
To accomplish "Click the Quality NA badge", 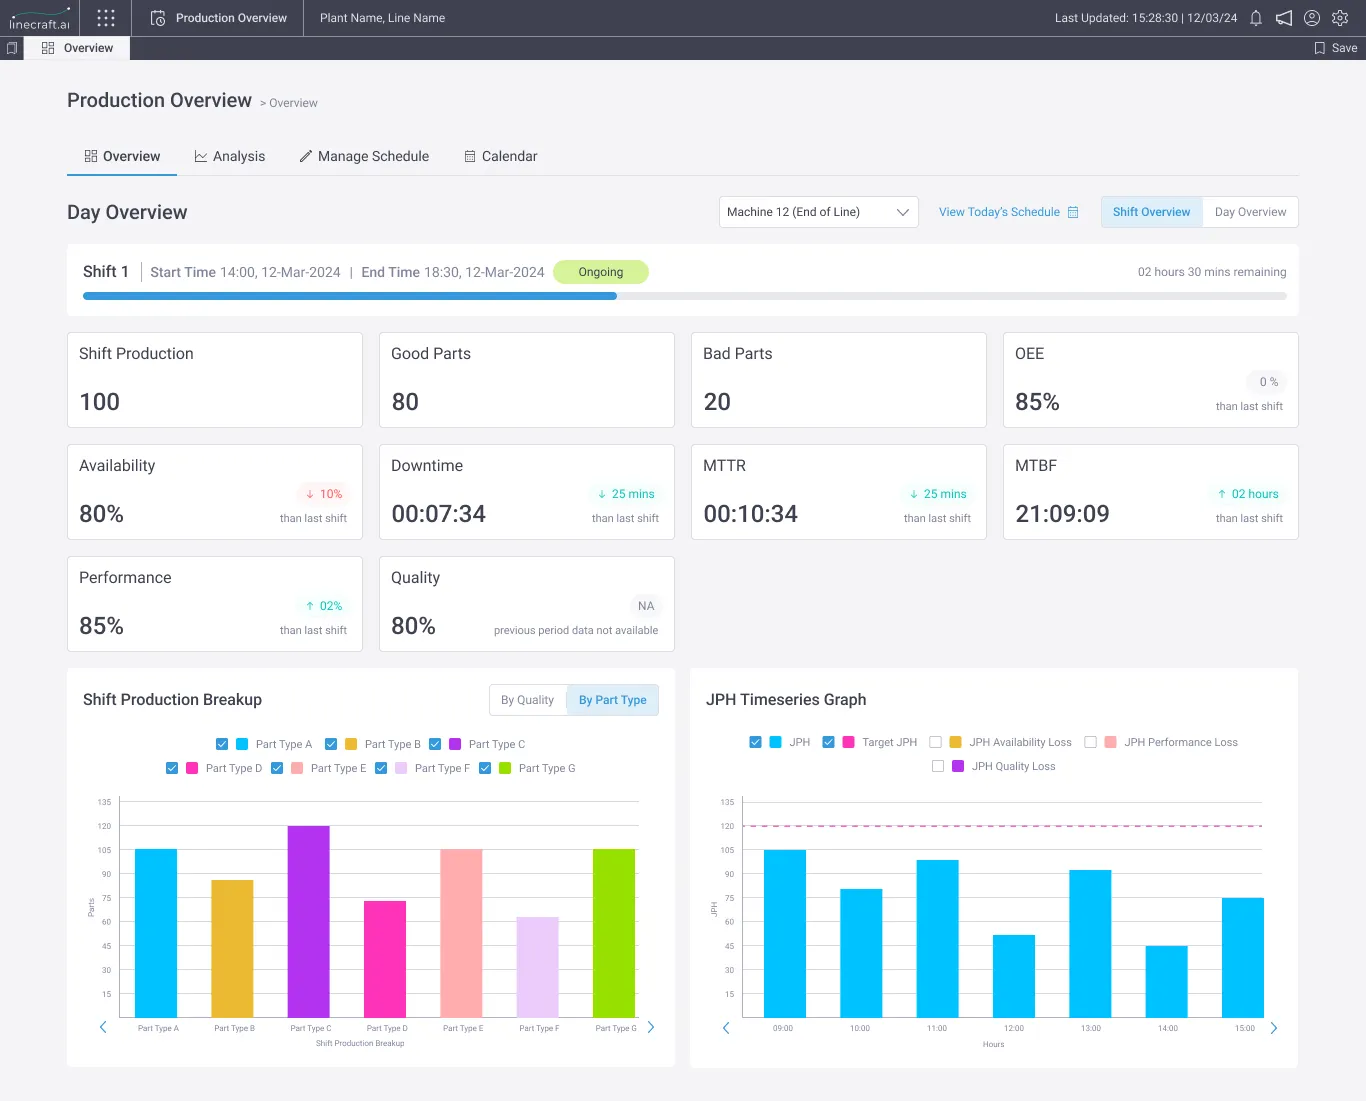I will pos(646,606).
